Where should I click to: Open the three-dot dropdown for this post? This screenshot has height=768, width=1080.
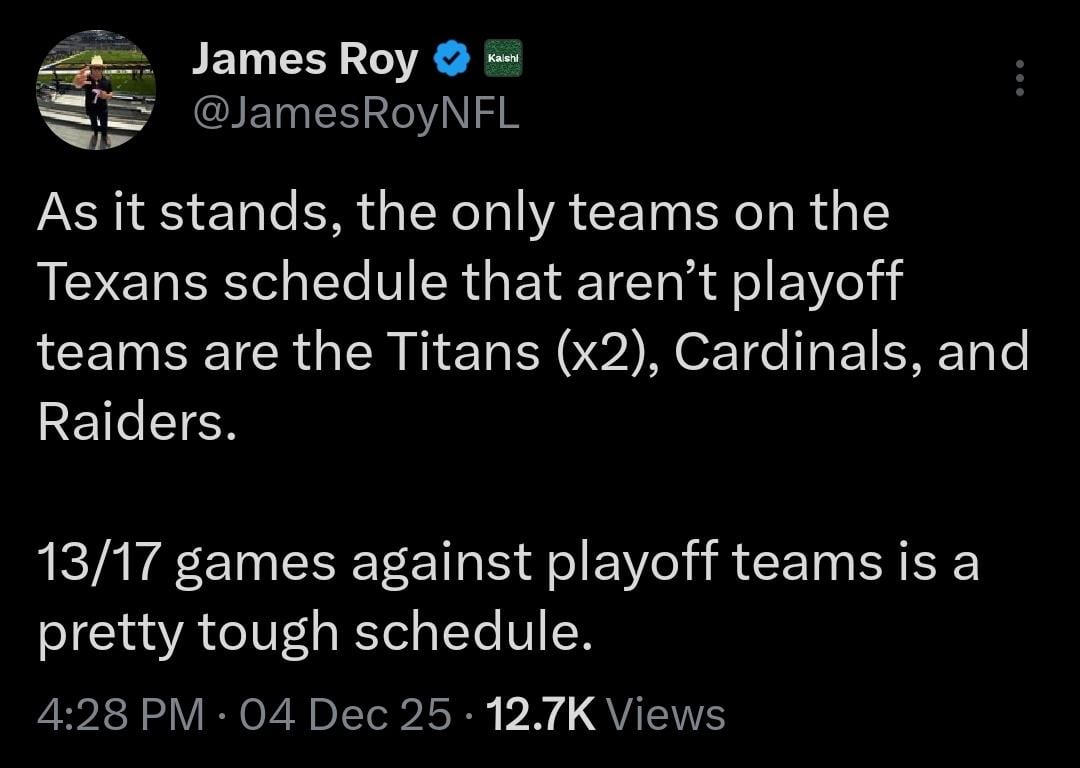pyautogui.click(x=1019, y=79)
